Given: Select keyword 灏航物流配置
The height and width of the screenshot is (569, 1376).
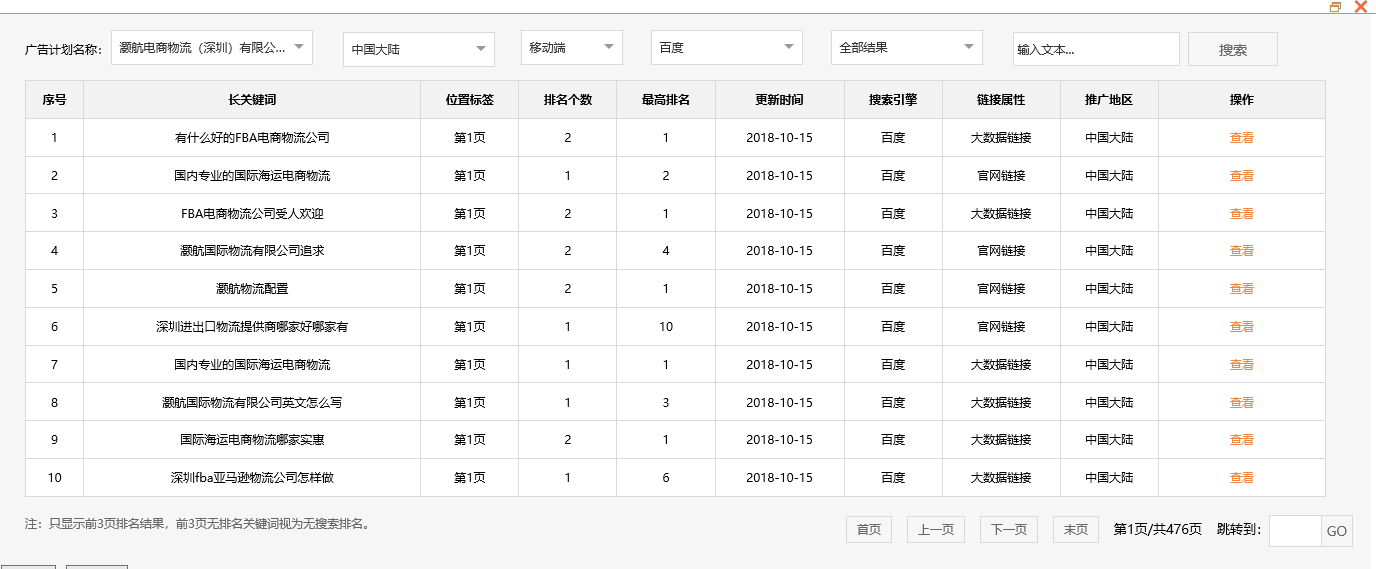Looking at the screenshot, I should (252, 289).
